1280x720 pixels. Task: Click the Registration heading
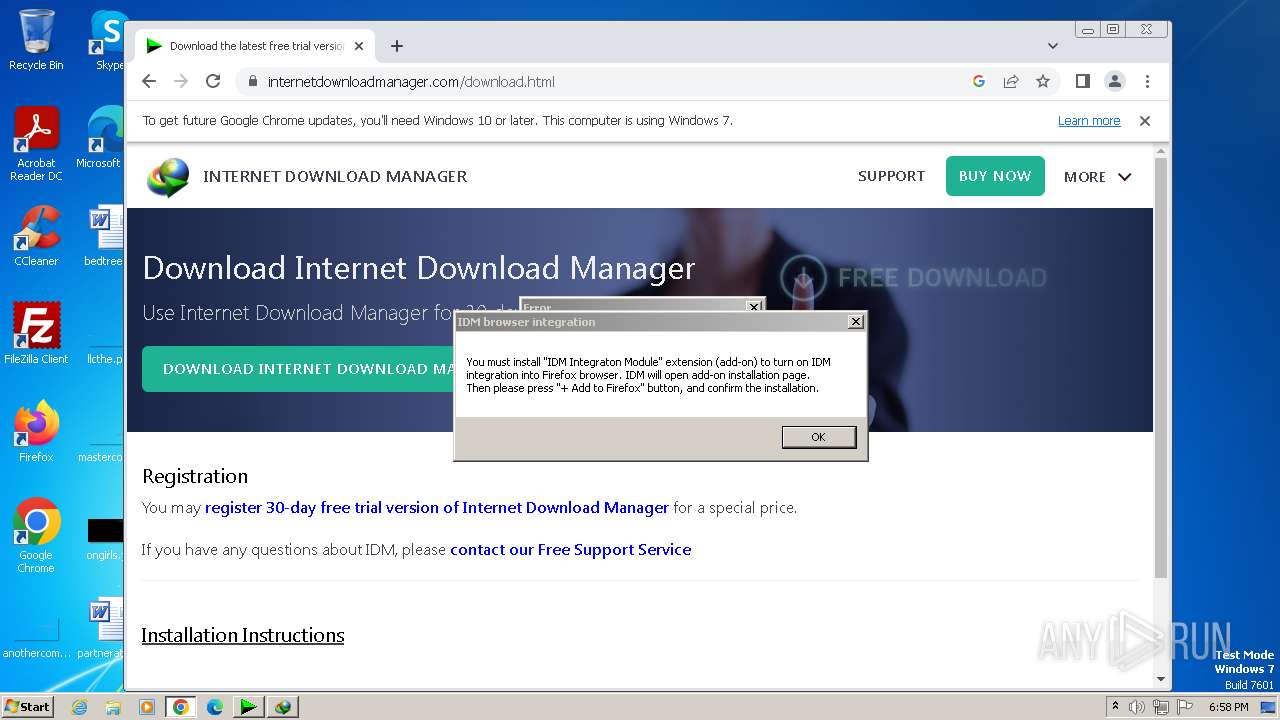tap(195, 476)
